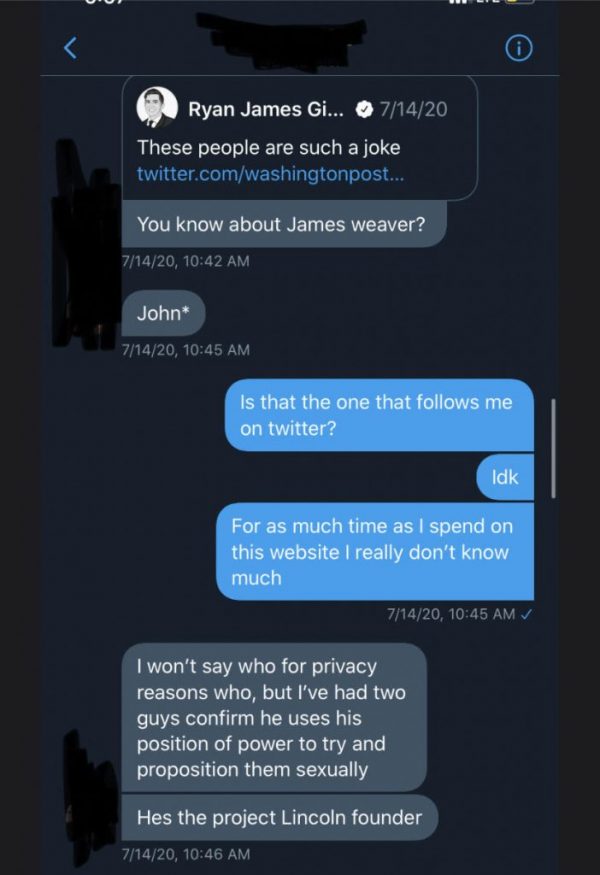Tap the 'I won't say who' message
The image size is (600, 875).
pos(274,717)
